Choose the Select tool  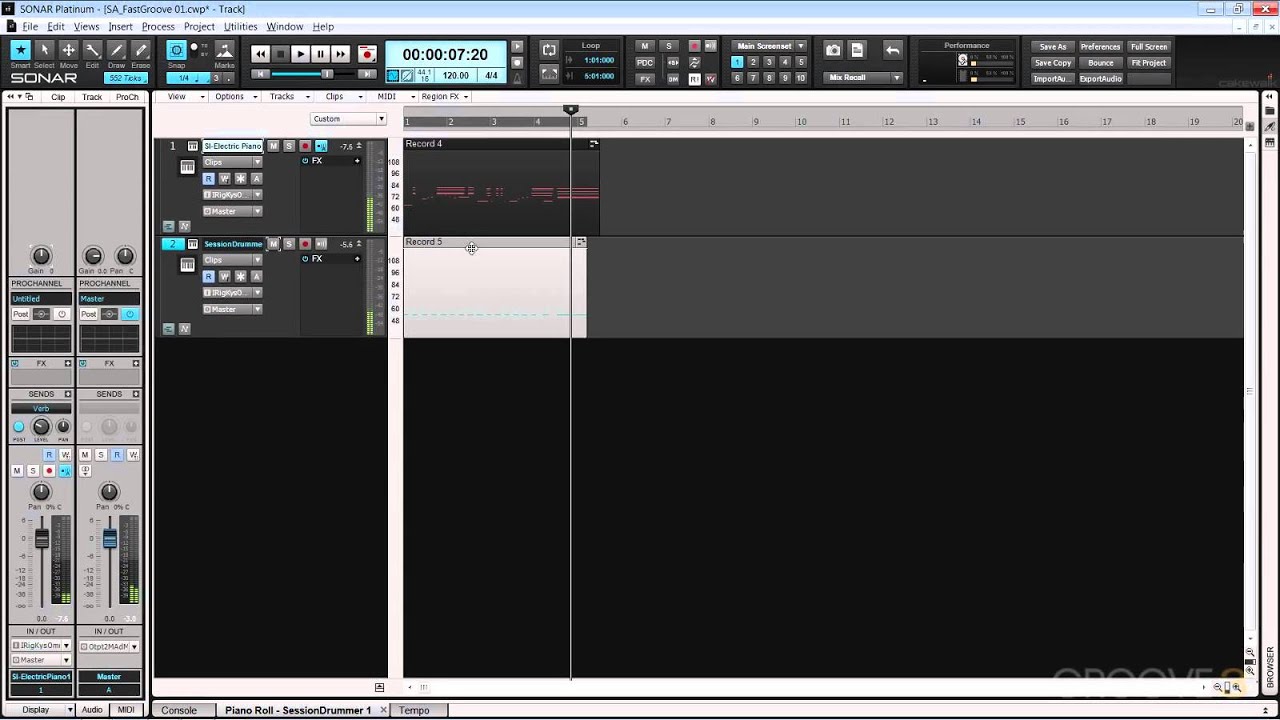[x=44, y=50]
